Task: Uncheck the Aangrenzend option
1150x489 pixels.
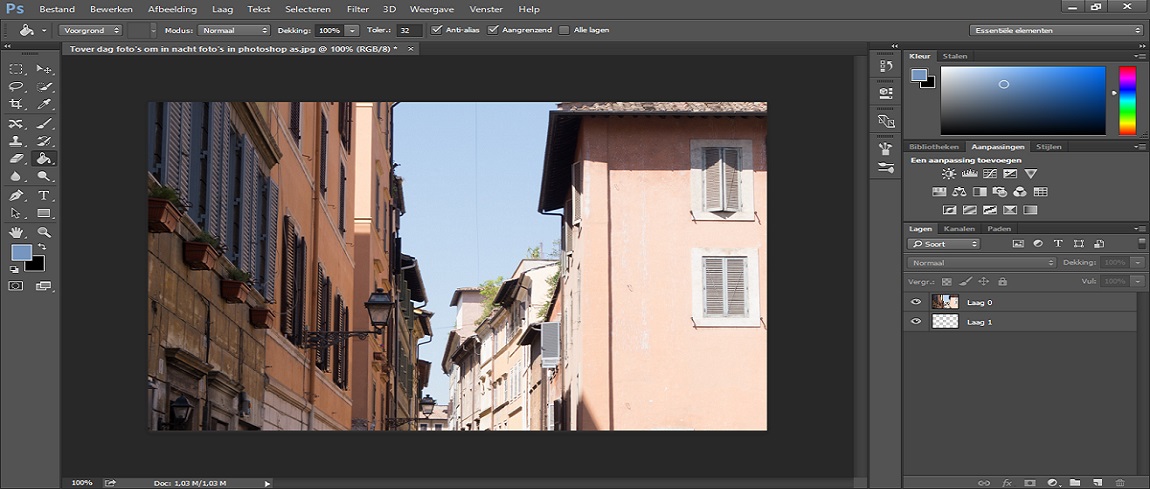Action: (x=493, y=30)
